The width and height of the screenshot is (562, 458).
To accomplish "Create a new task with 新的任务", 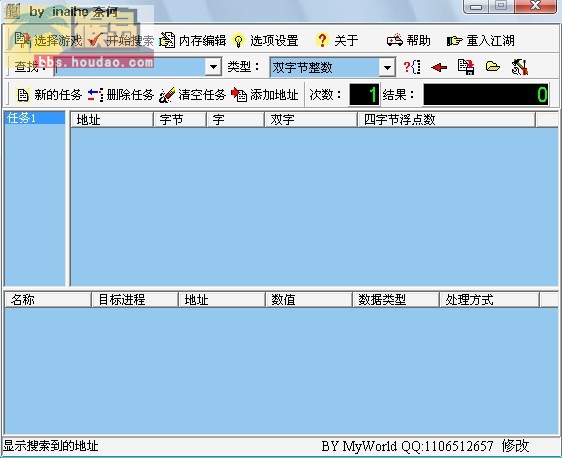I will click(48, 95).
